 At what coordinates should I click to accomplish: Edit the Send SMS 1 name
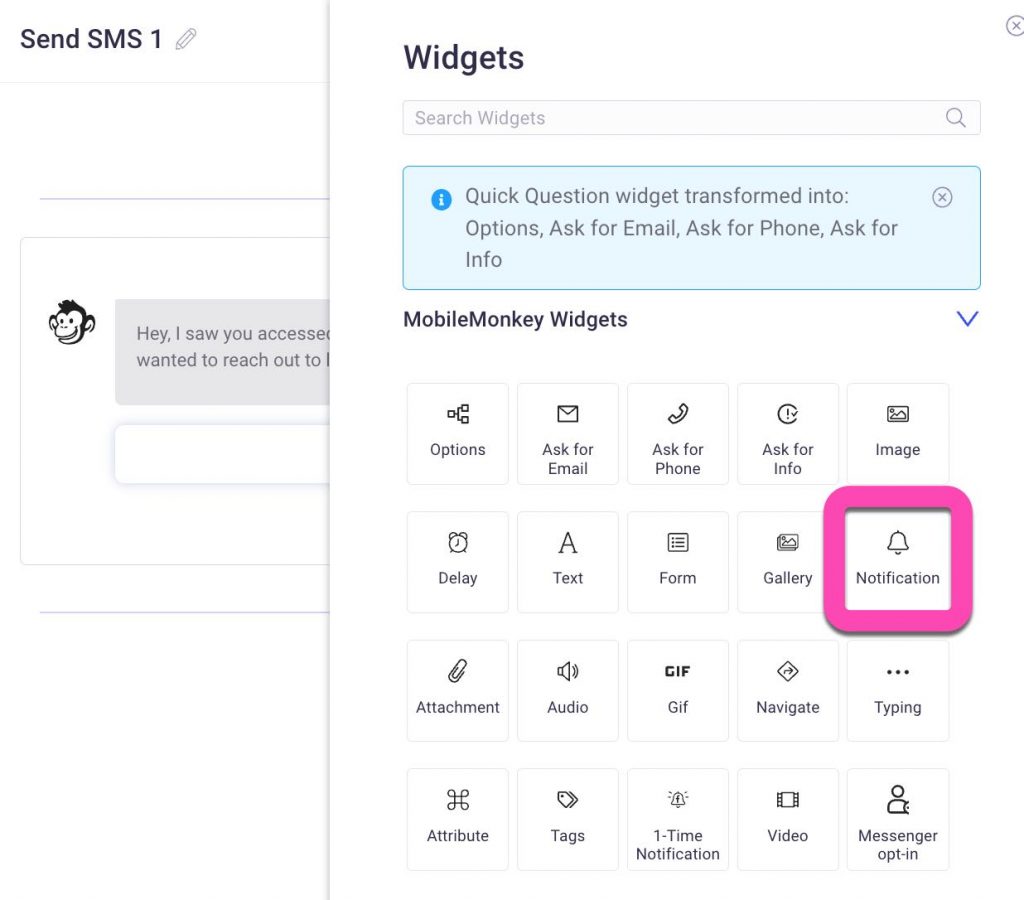[x=186, y=40]
